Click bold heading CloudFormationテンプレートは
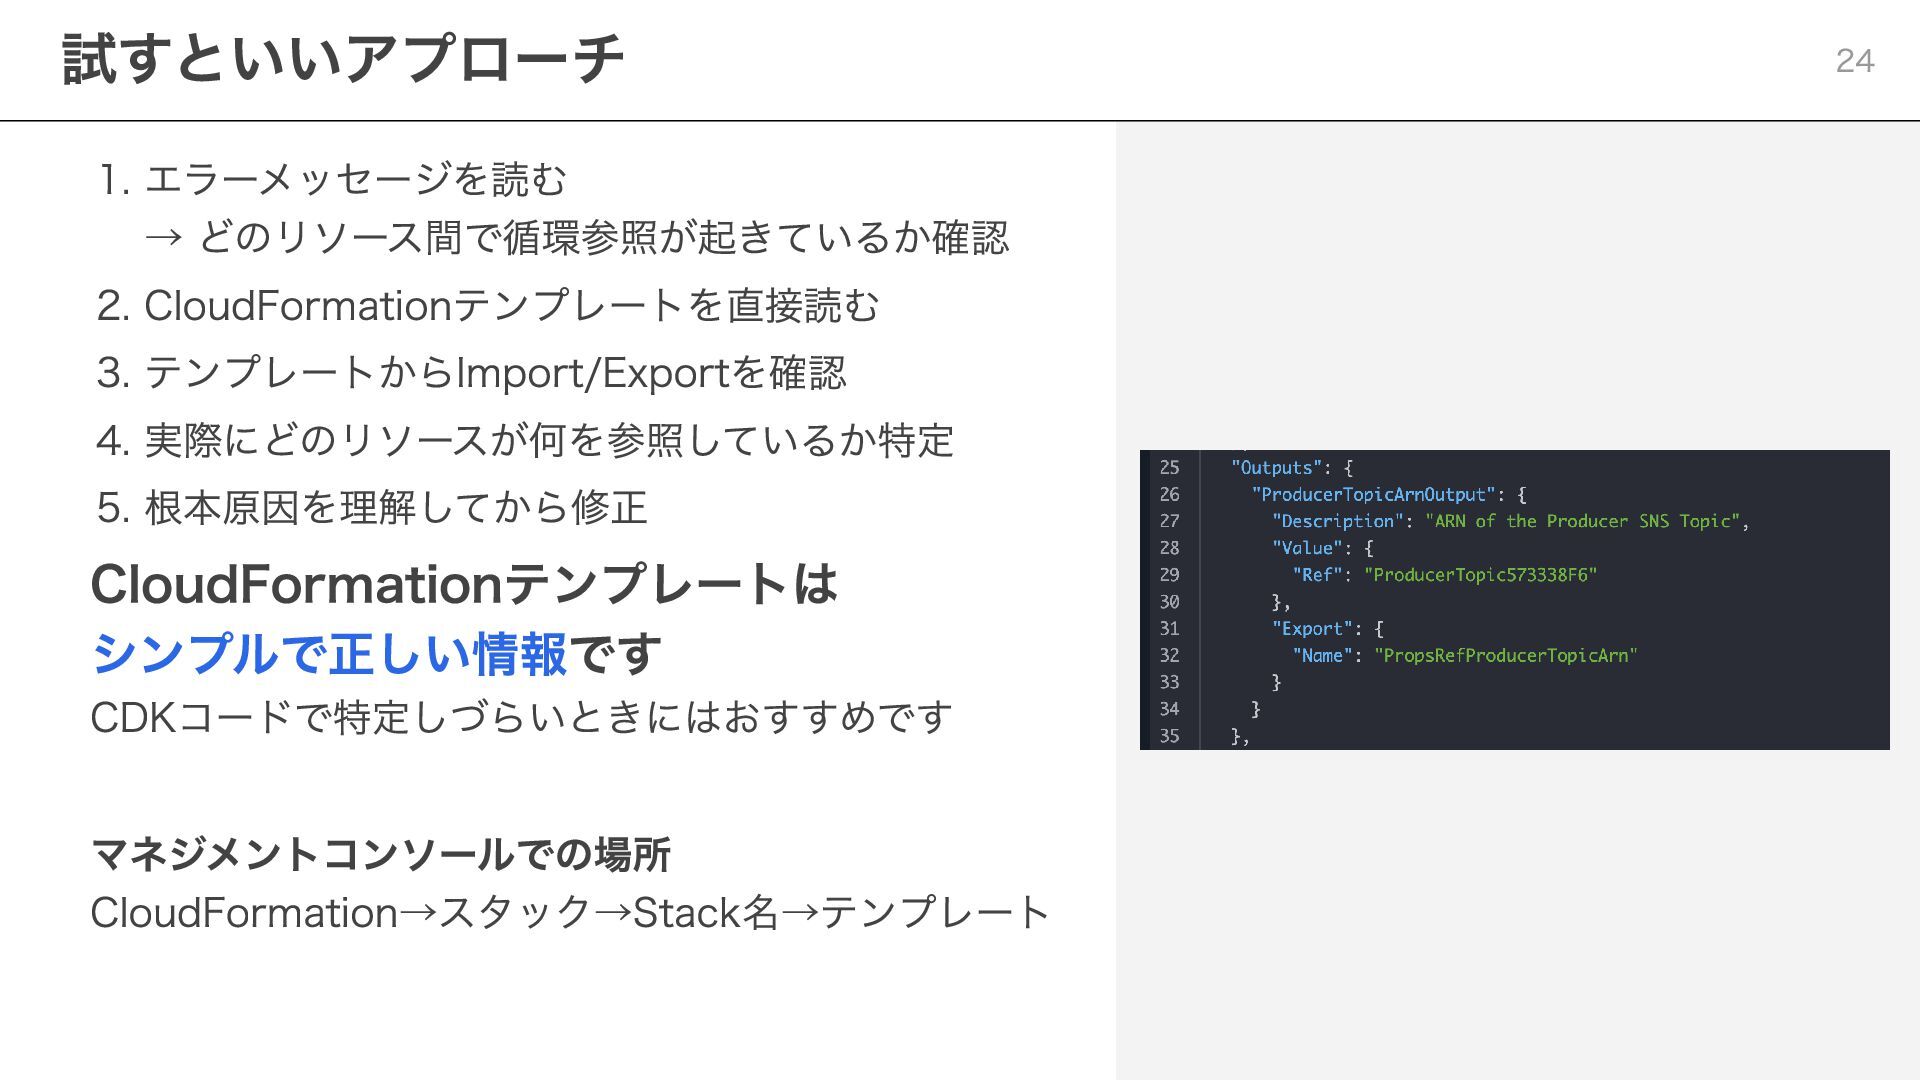The height and width of the screenshot is (1080, 1920). [463, 584]
